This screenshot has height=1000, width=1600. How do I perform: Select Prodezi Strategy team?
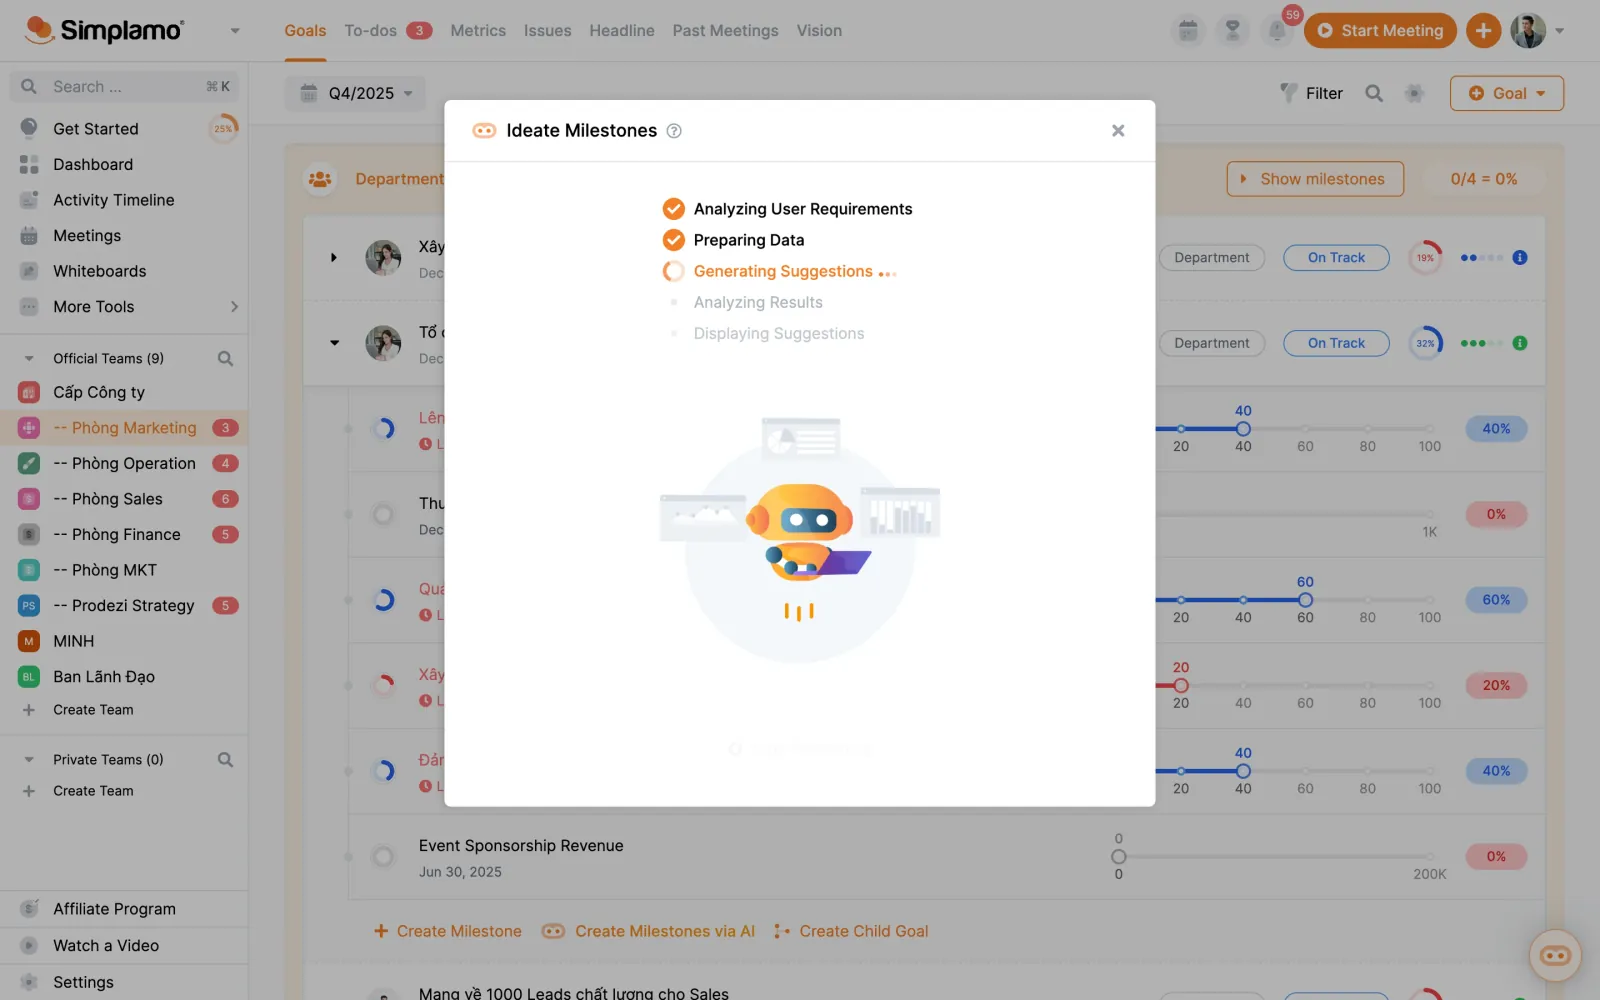[x=124, y=605]
